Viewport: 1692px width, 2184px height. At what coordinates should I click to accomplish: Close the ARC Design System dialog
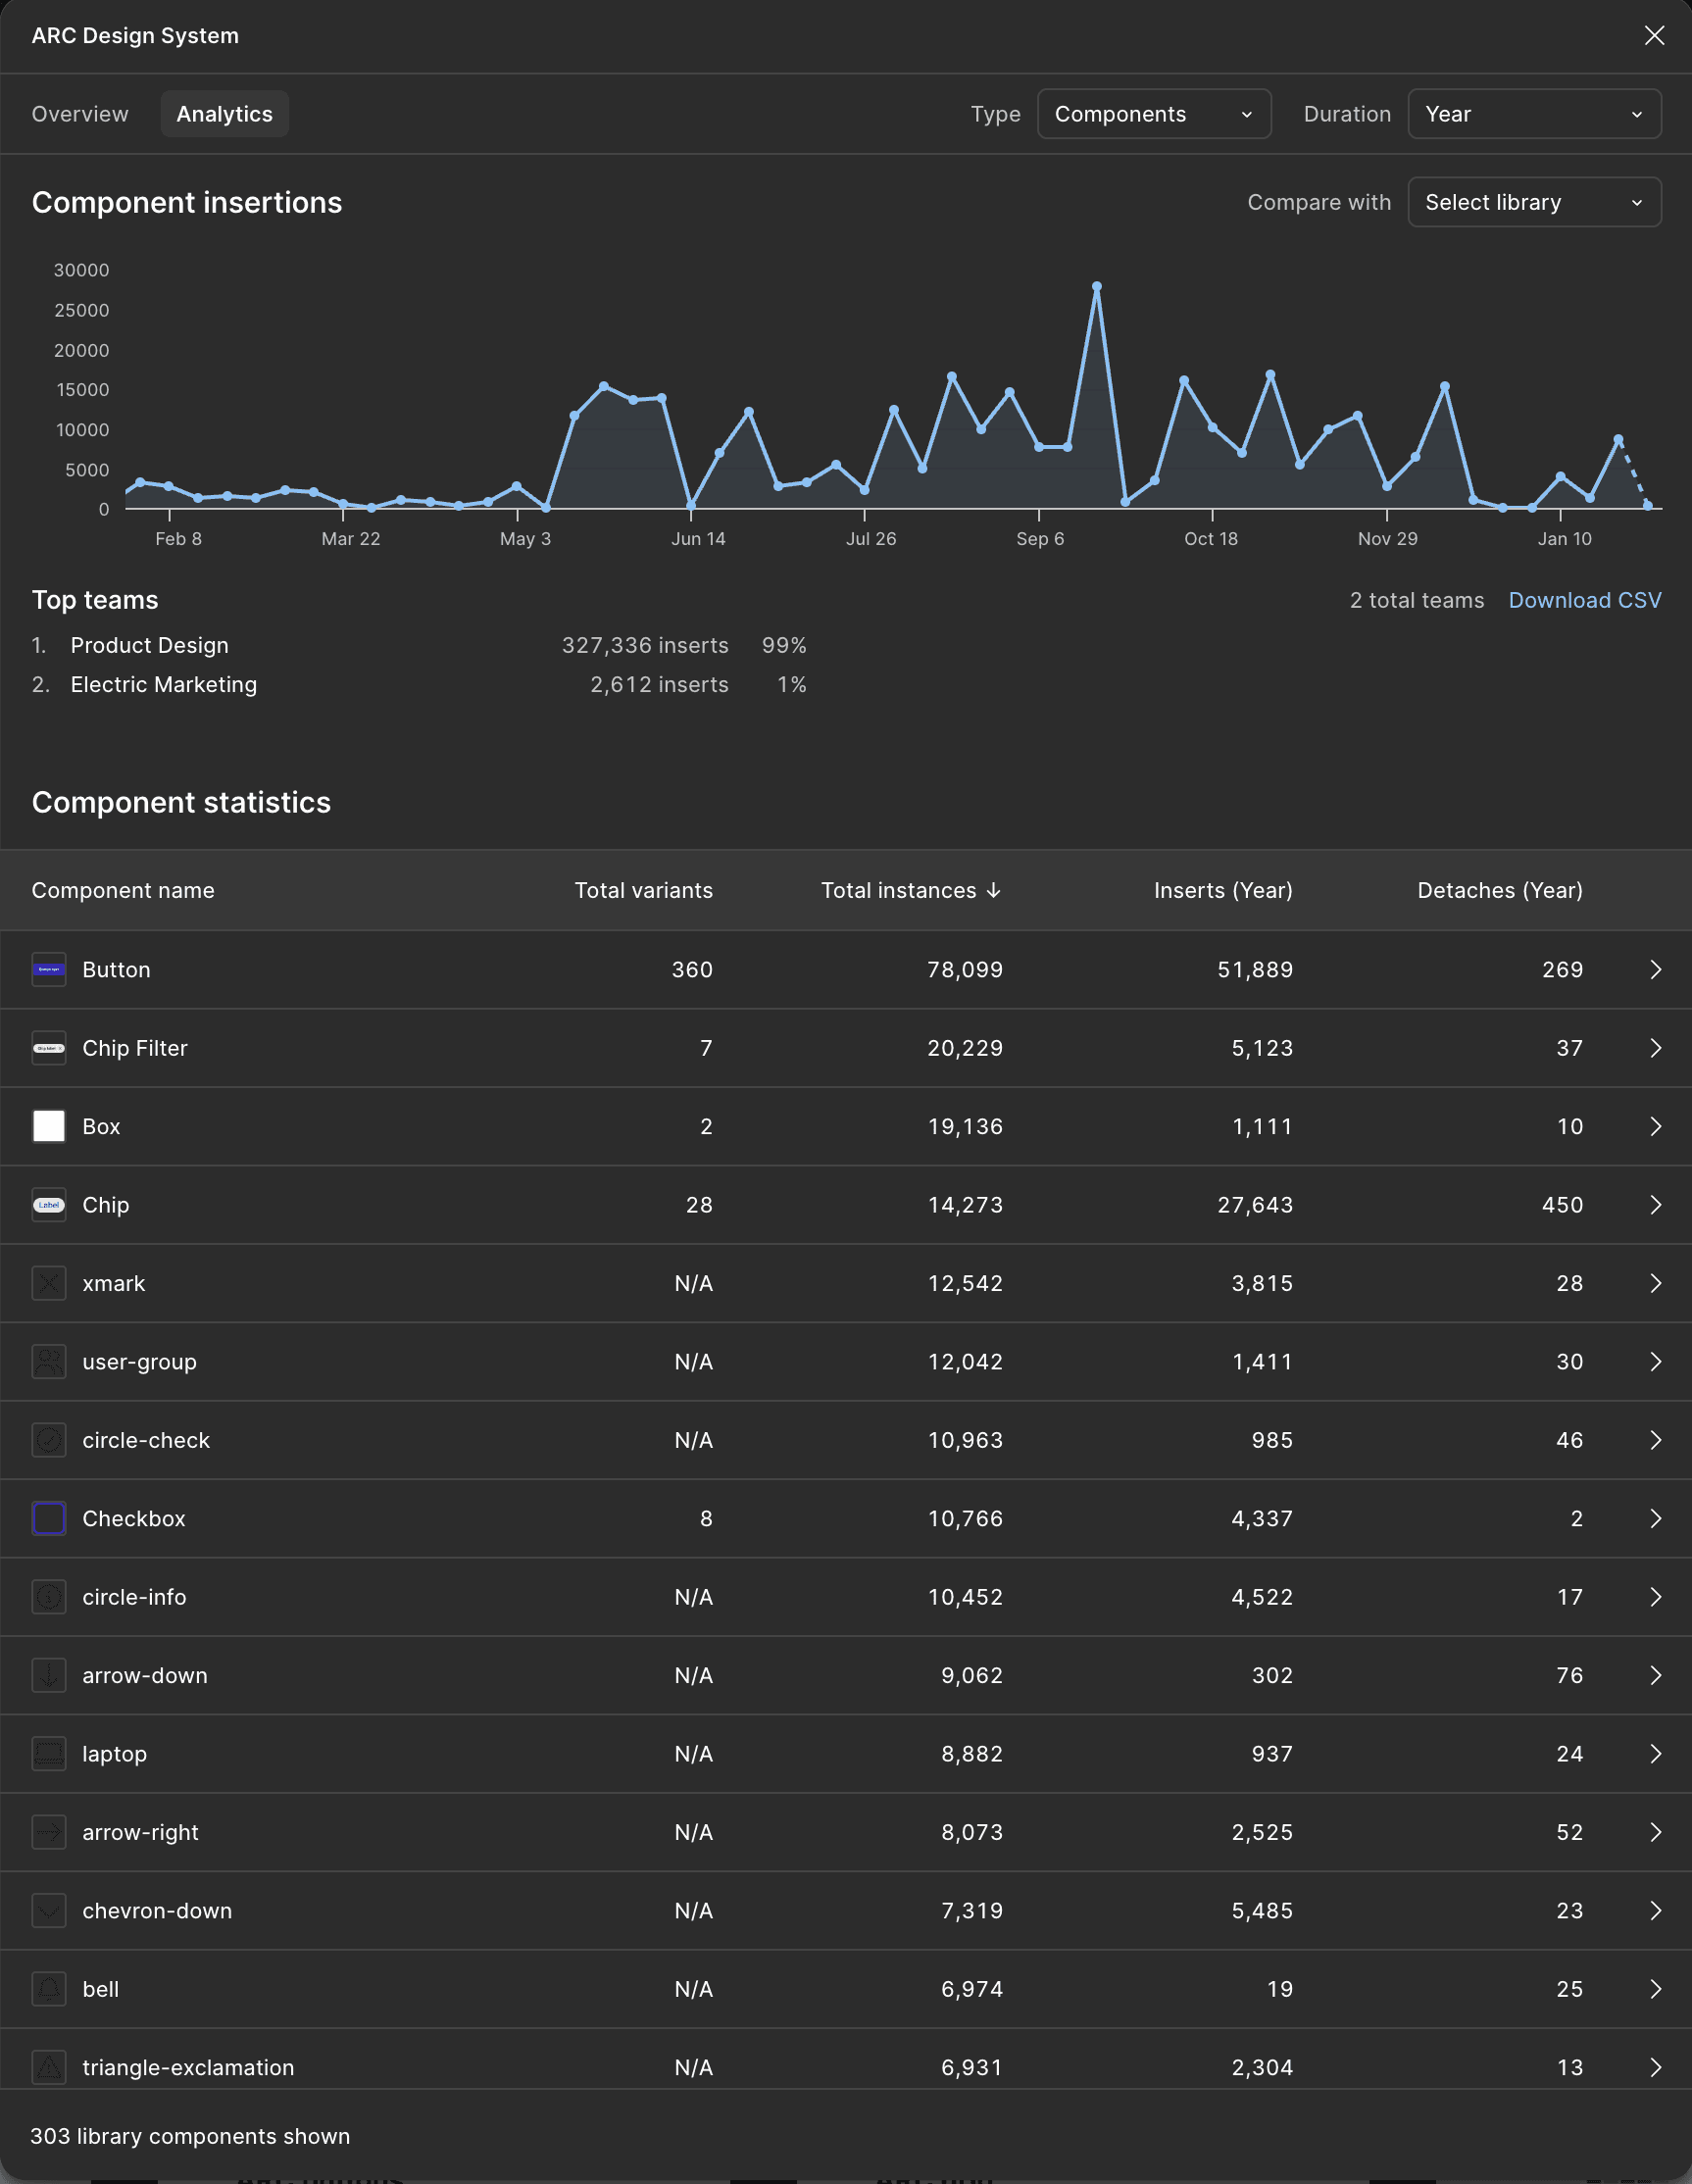[1654, 36]
